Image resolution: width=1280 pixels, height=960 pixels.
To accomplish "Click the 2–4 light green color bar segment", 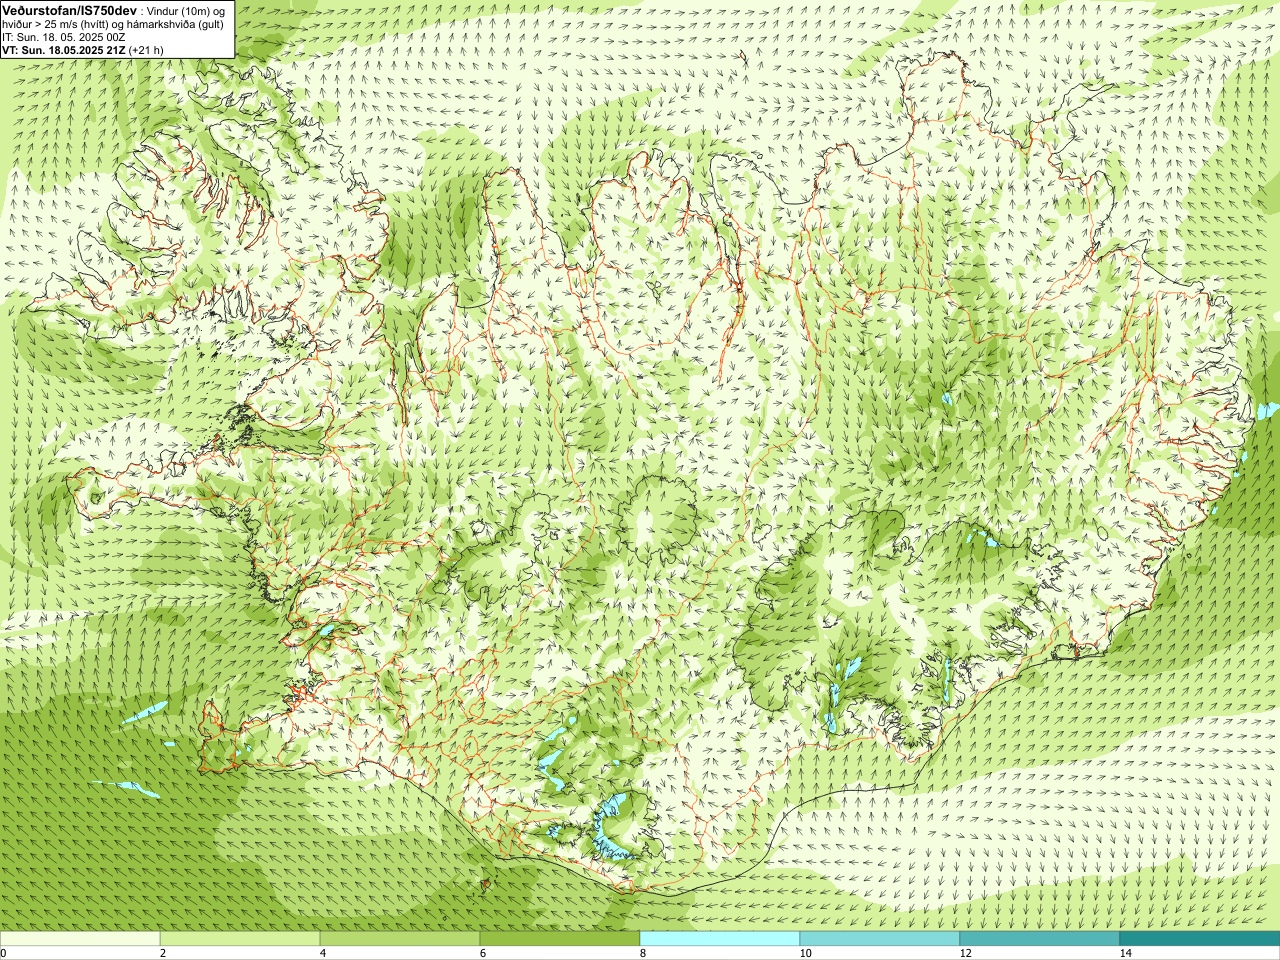I will pyautogui.click(x=240, y=939).
